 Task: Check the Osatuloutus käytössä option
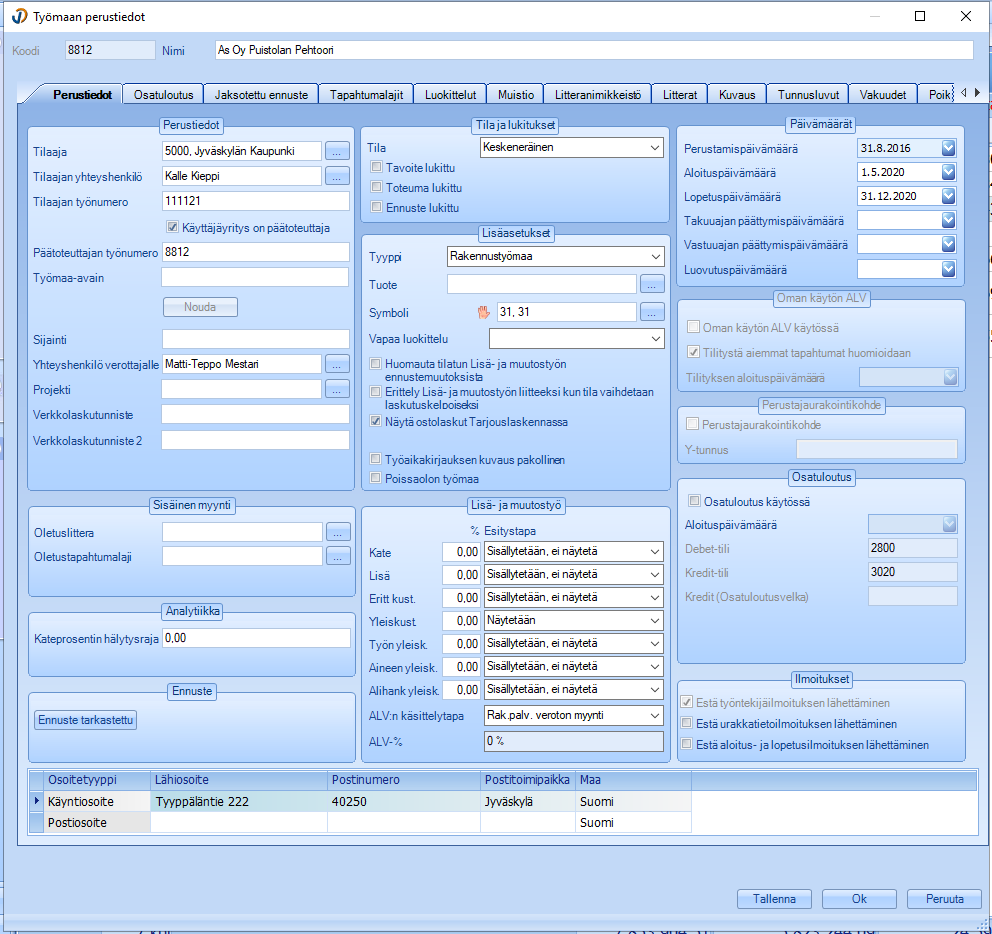(x=694, y=501)
